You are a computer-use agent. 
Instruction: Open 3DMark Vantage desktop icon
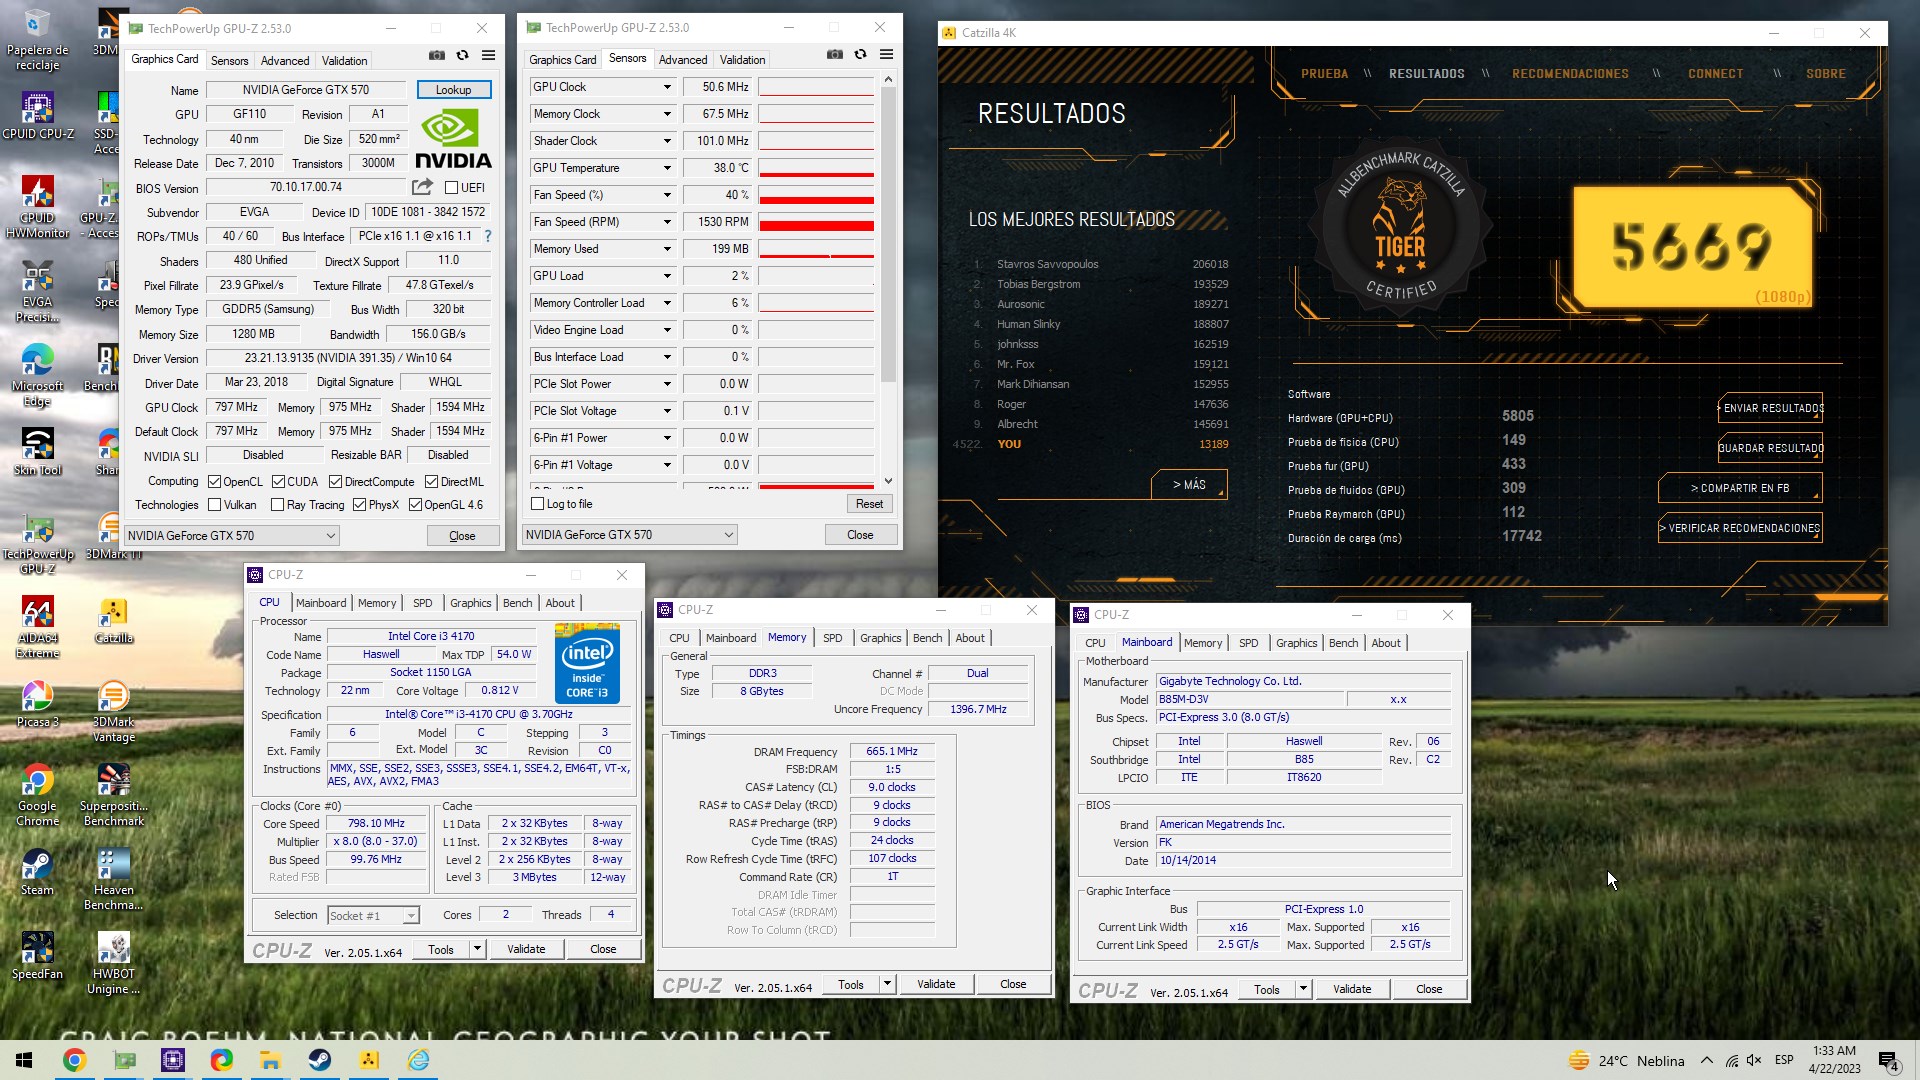click(114, 712)
